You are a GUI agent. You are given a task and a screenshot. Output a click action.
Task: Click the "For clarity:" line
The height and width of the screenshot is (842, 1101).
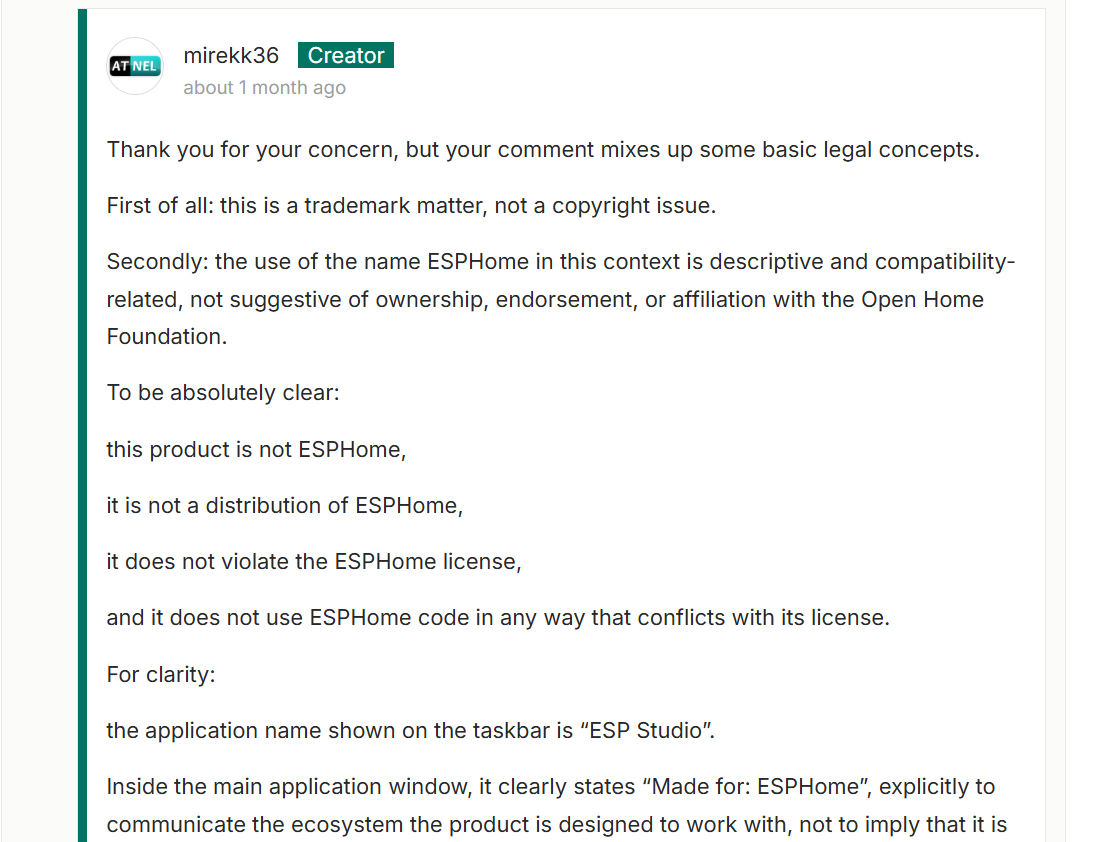click(x=161, y=675)
